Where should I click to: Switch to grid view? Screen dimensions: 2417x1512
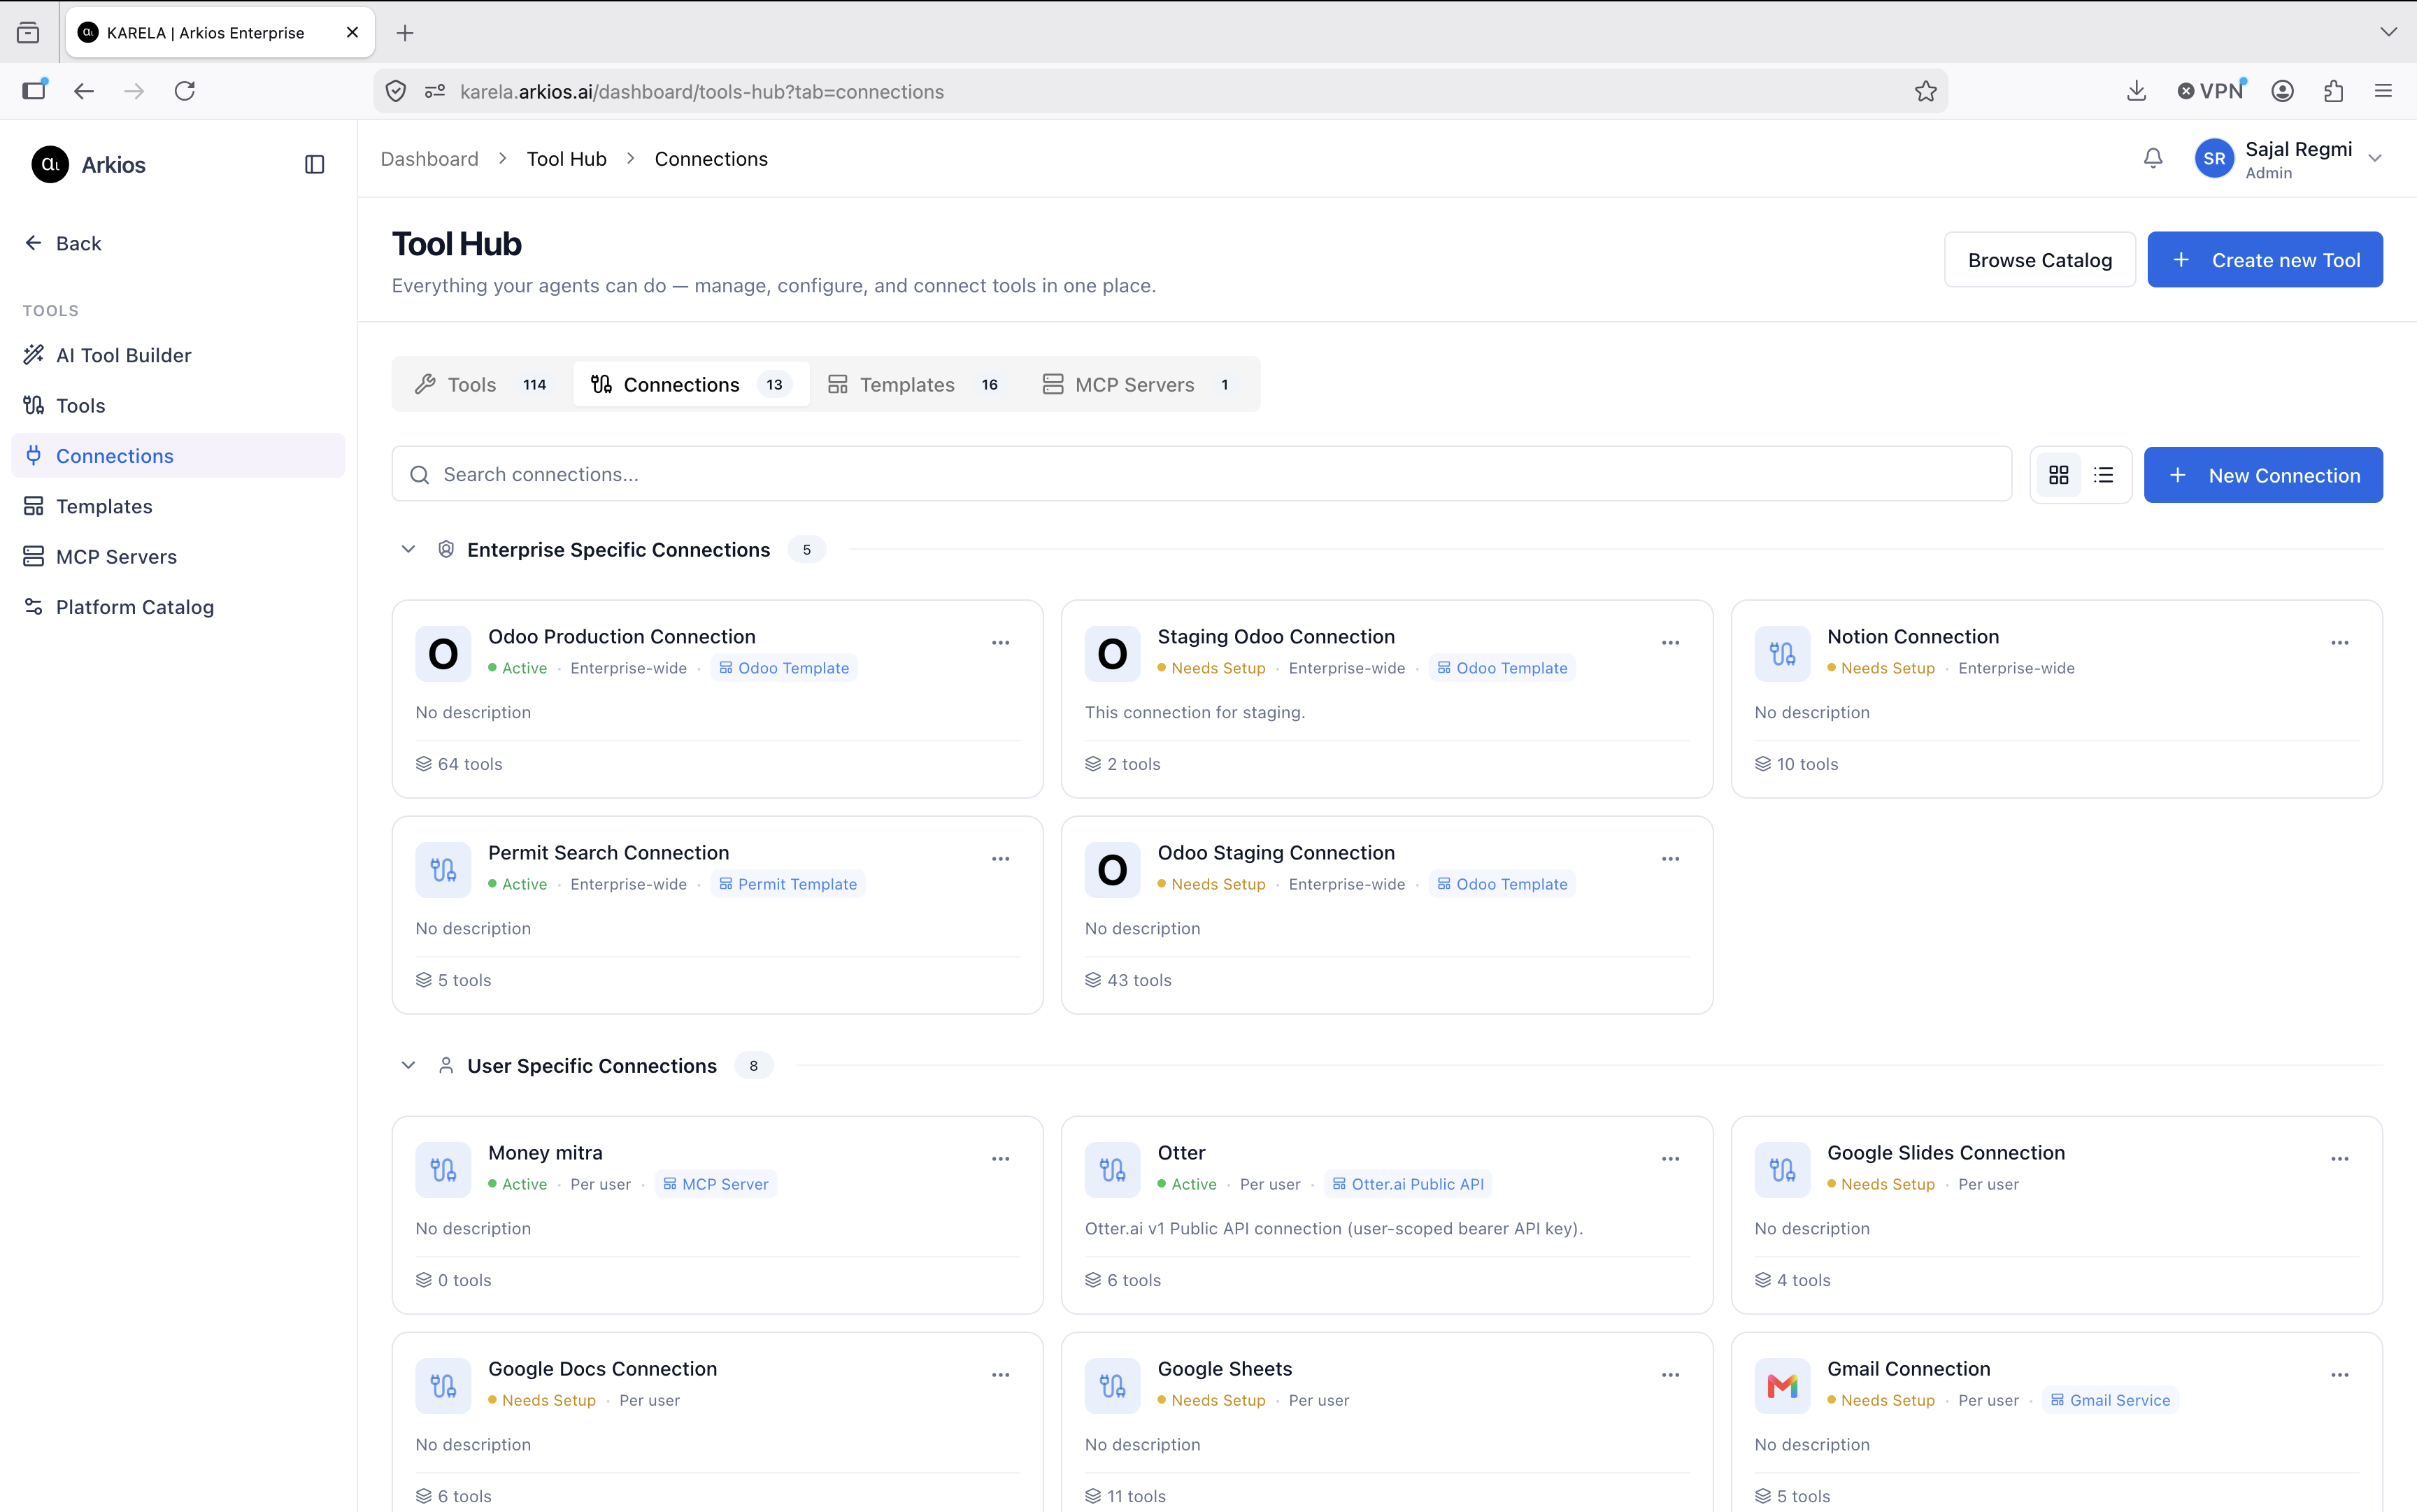(x=2058, y=475)
